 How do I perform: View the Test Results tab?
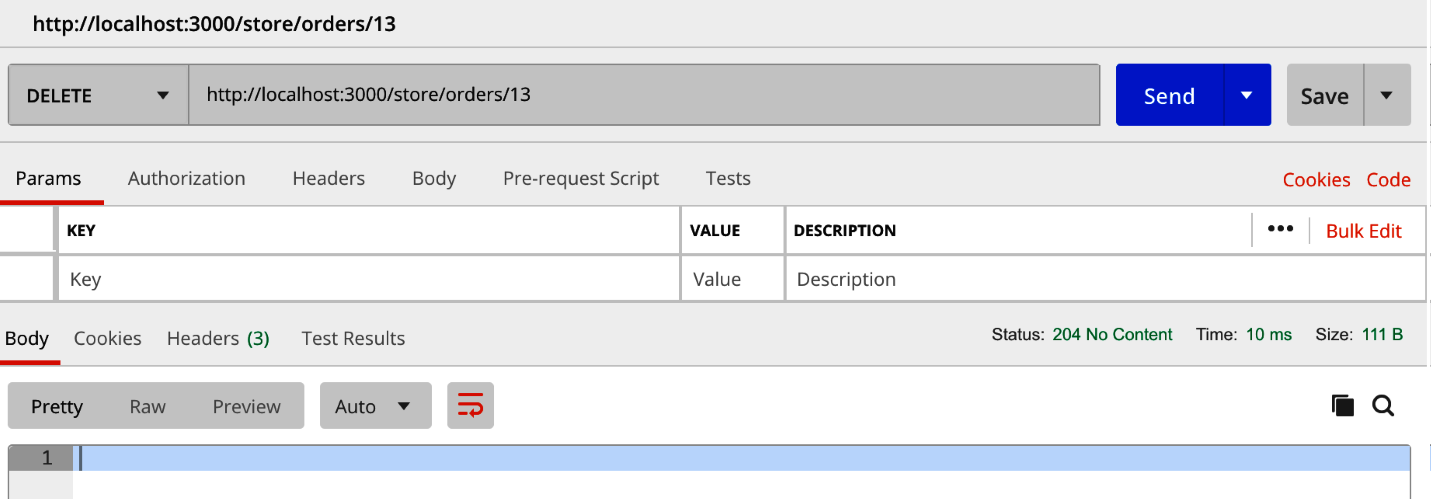coord(353,338)
